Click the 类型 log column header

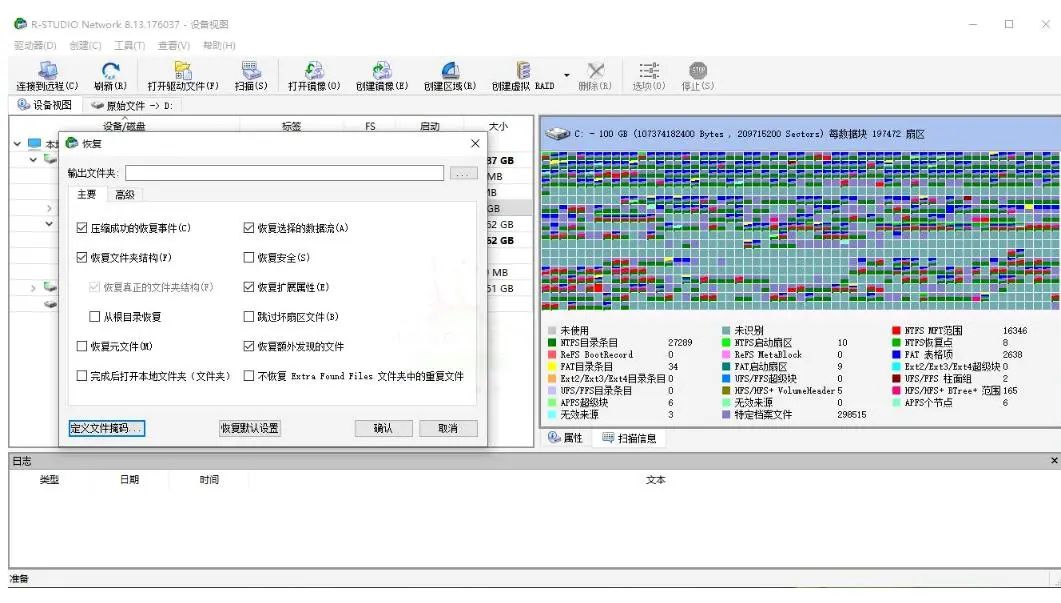[49, 479]
